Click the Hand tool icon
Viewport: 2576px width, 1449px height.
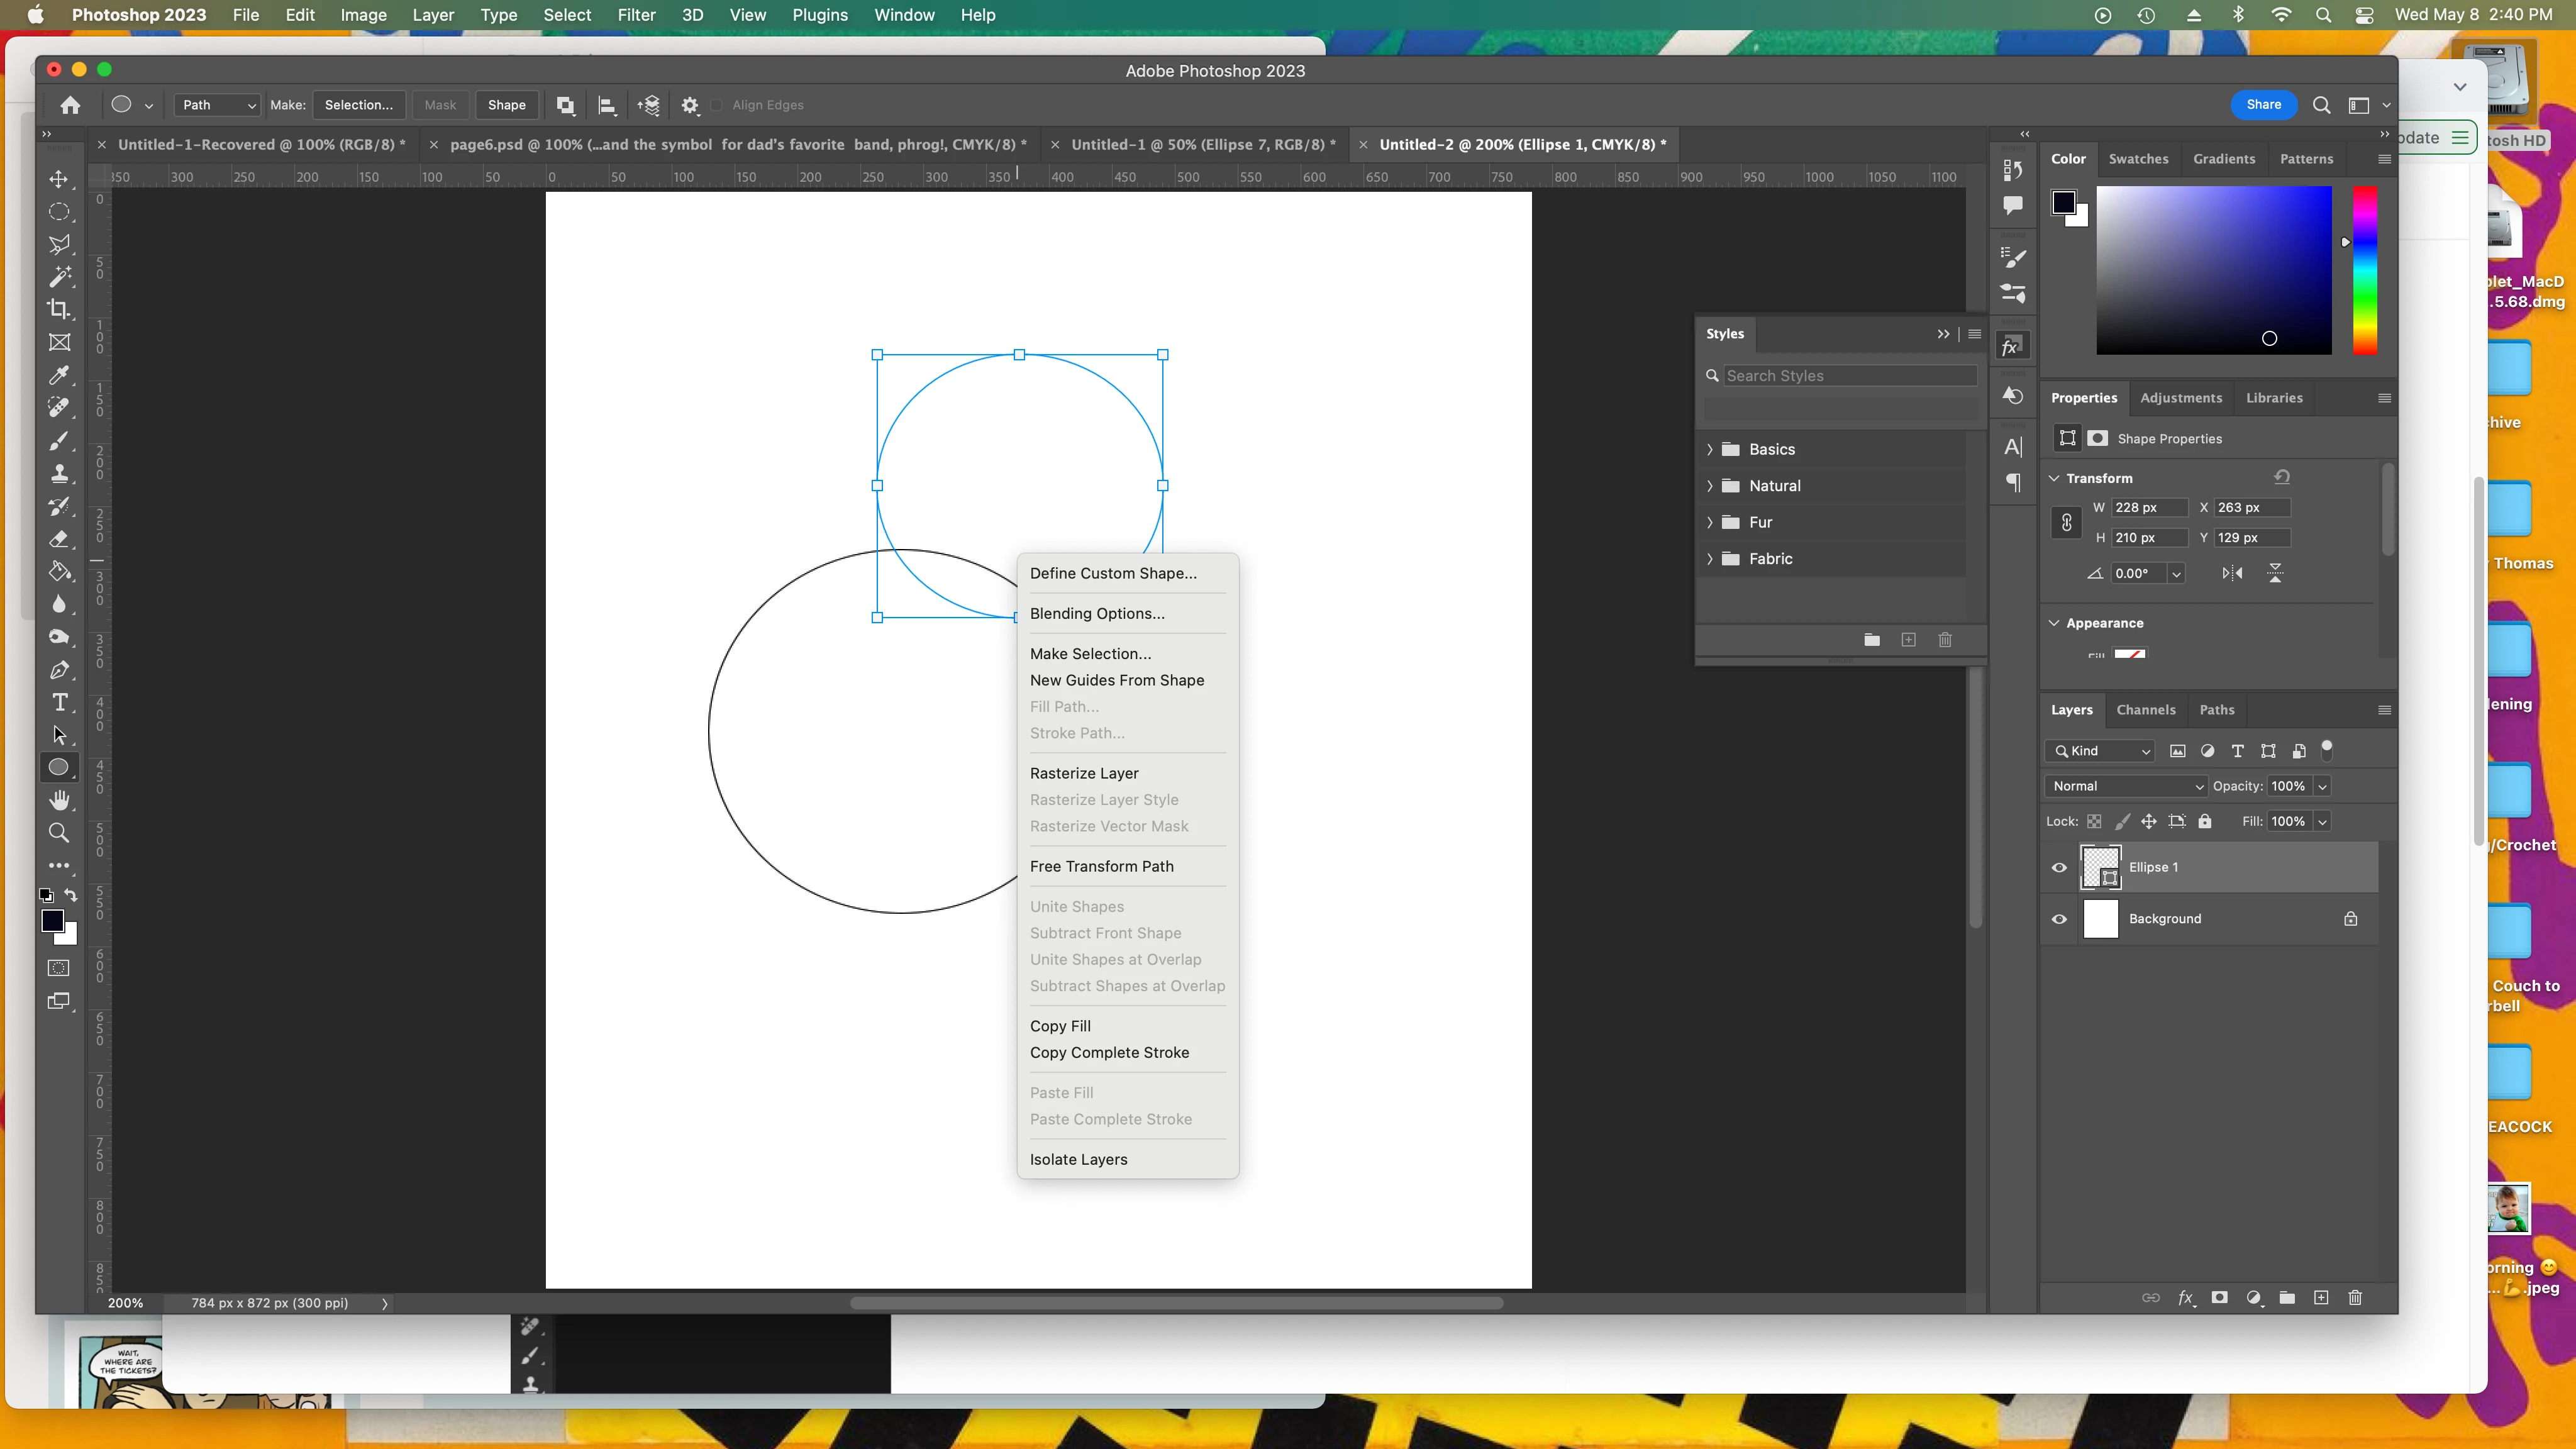(x=59, y=800)
